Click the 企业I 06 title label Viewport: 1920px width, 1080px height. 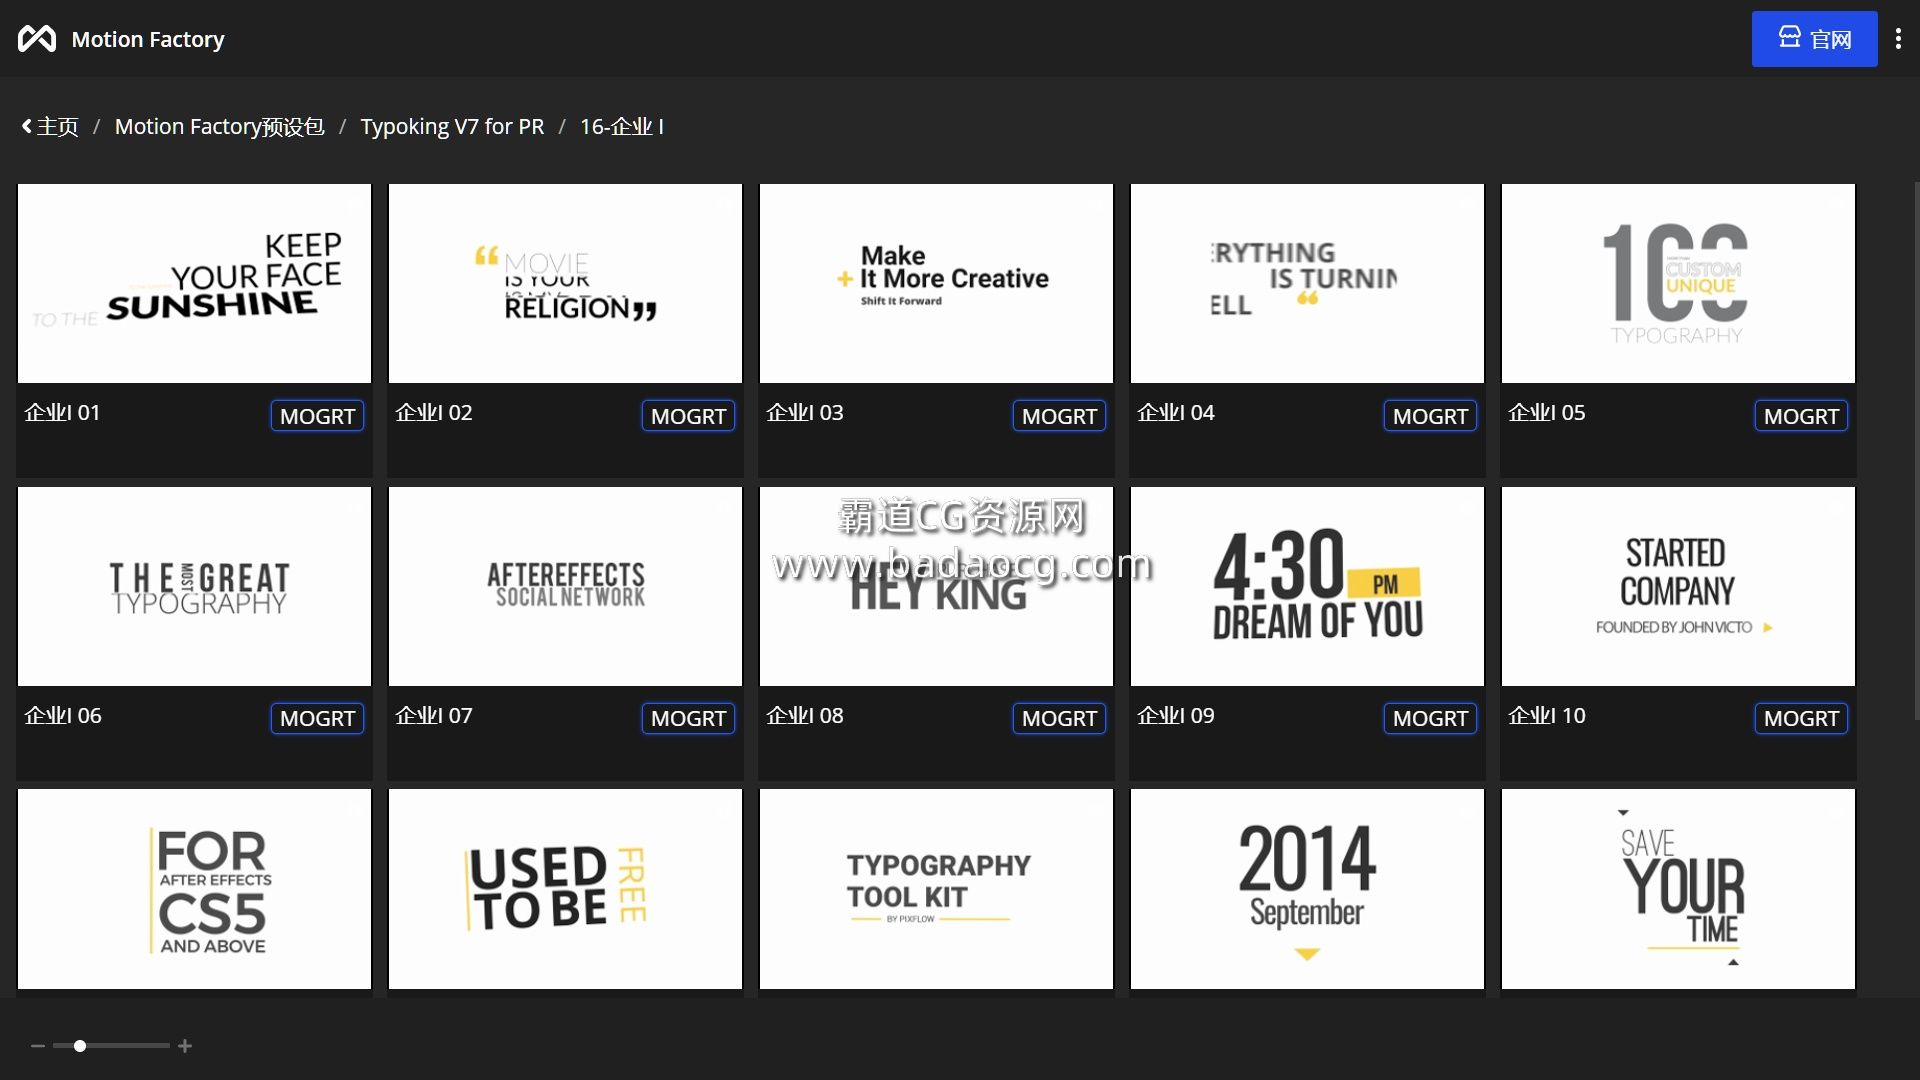(x=62, y=715)
